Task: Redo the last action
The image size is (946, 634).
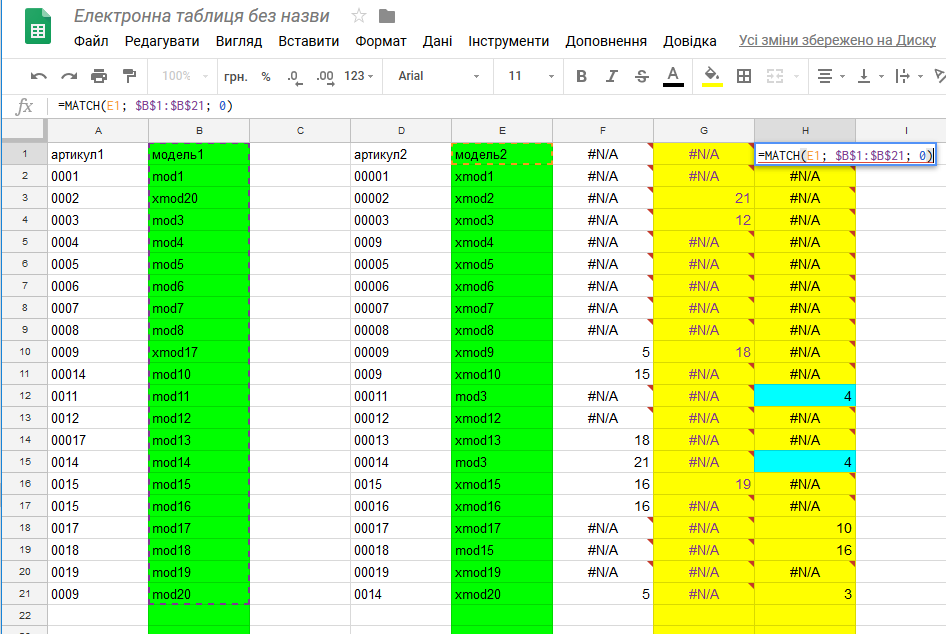Action: [x=69, y=76]
